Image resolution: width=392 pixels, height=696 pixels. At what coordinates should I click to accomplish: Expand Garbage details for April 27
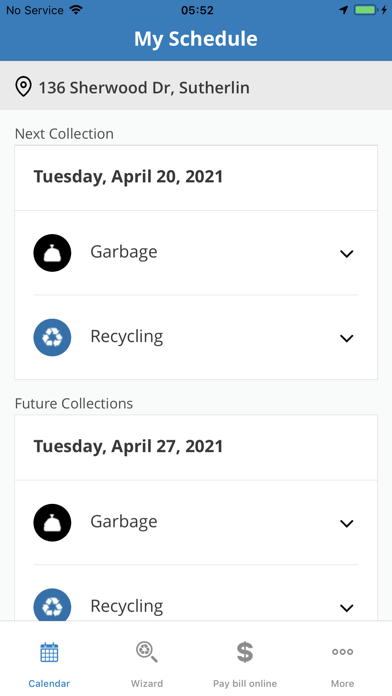point(347,523)
